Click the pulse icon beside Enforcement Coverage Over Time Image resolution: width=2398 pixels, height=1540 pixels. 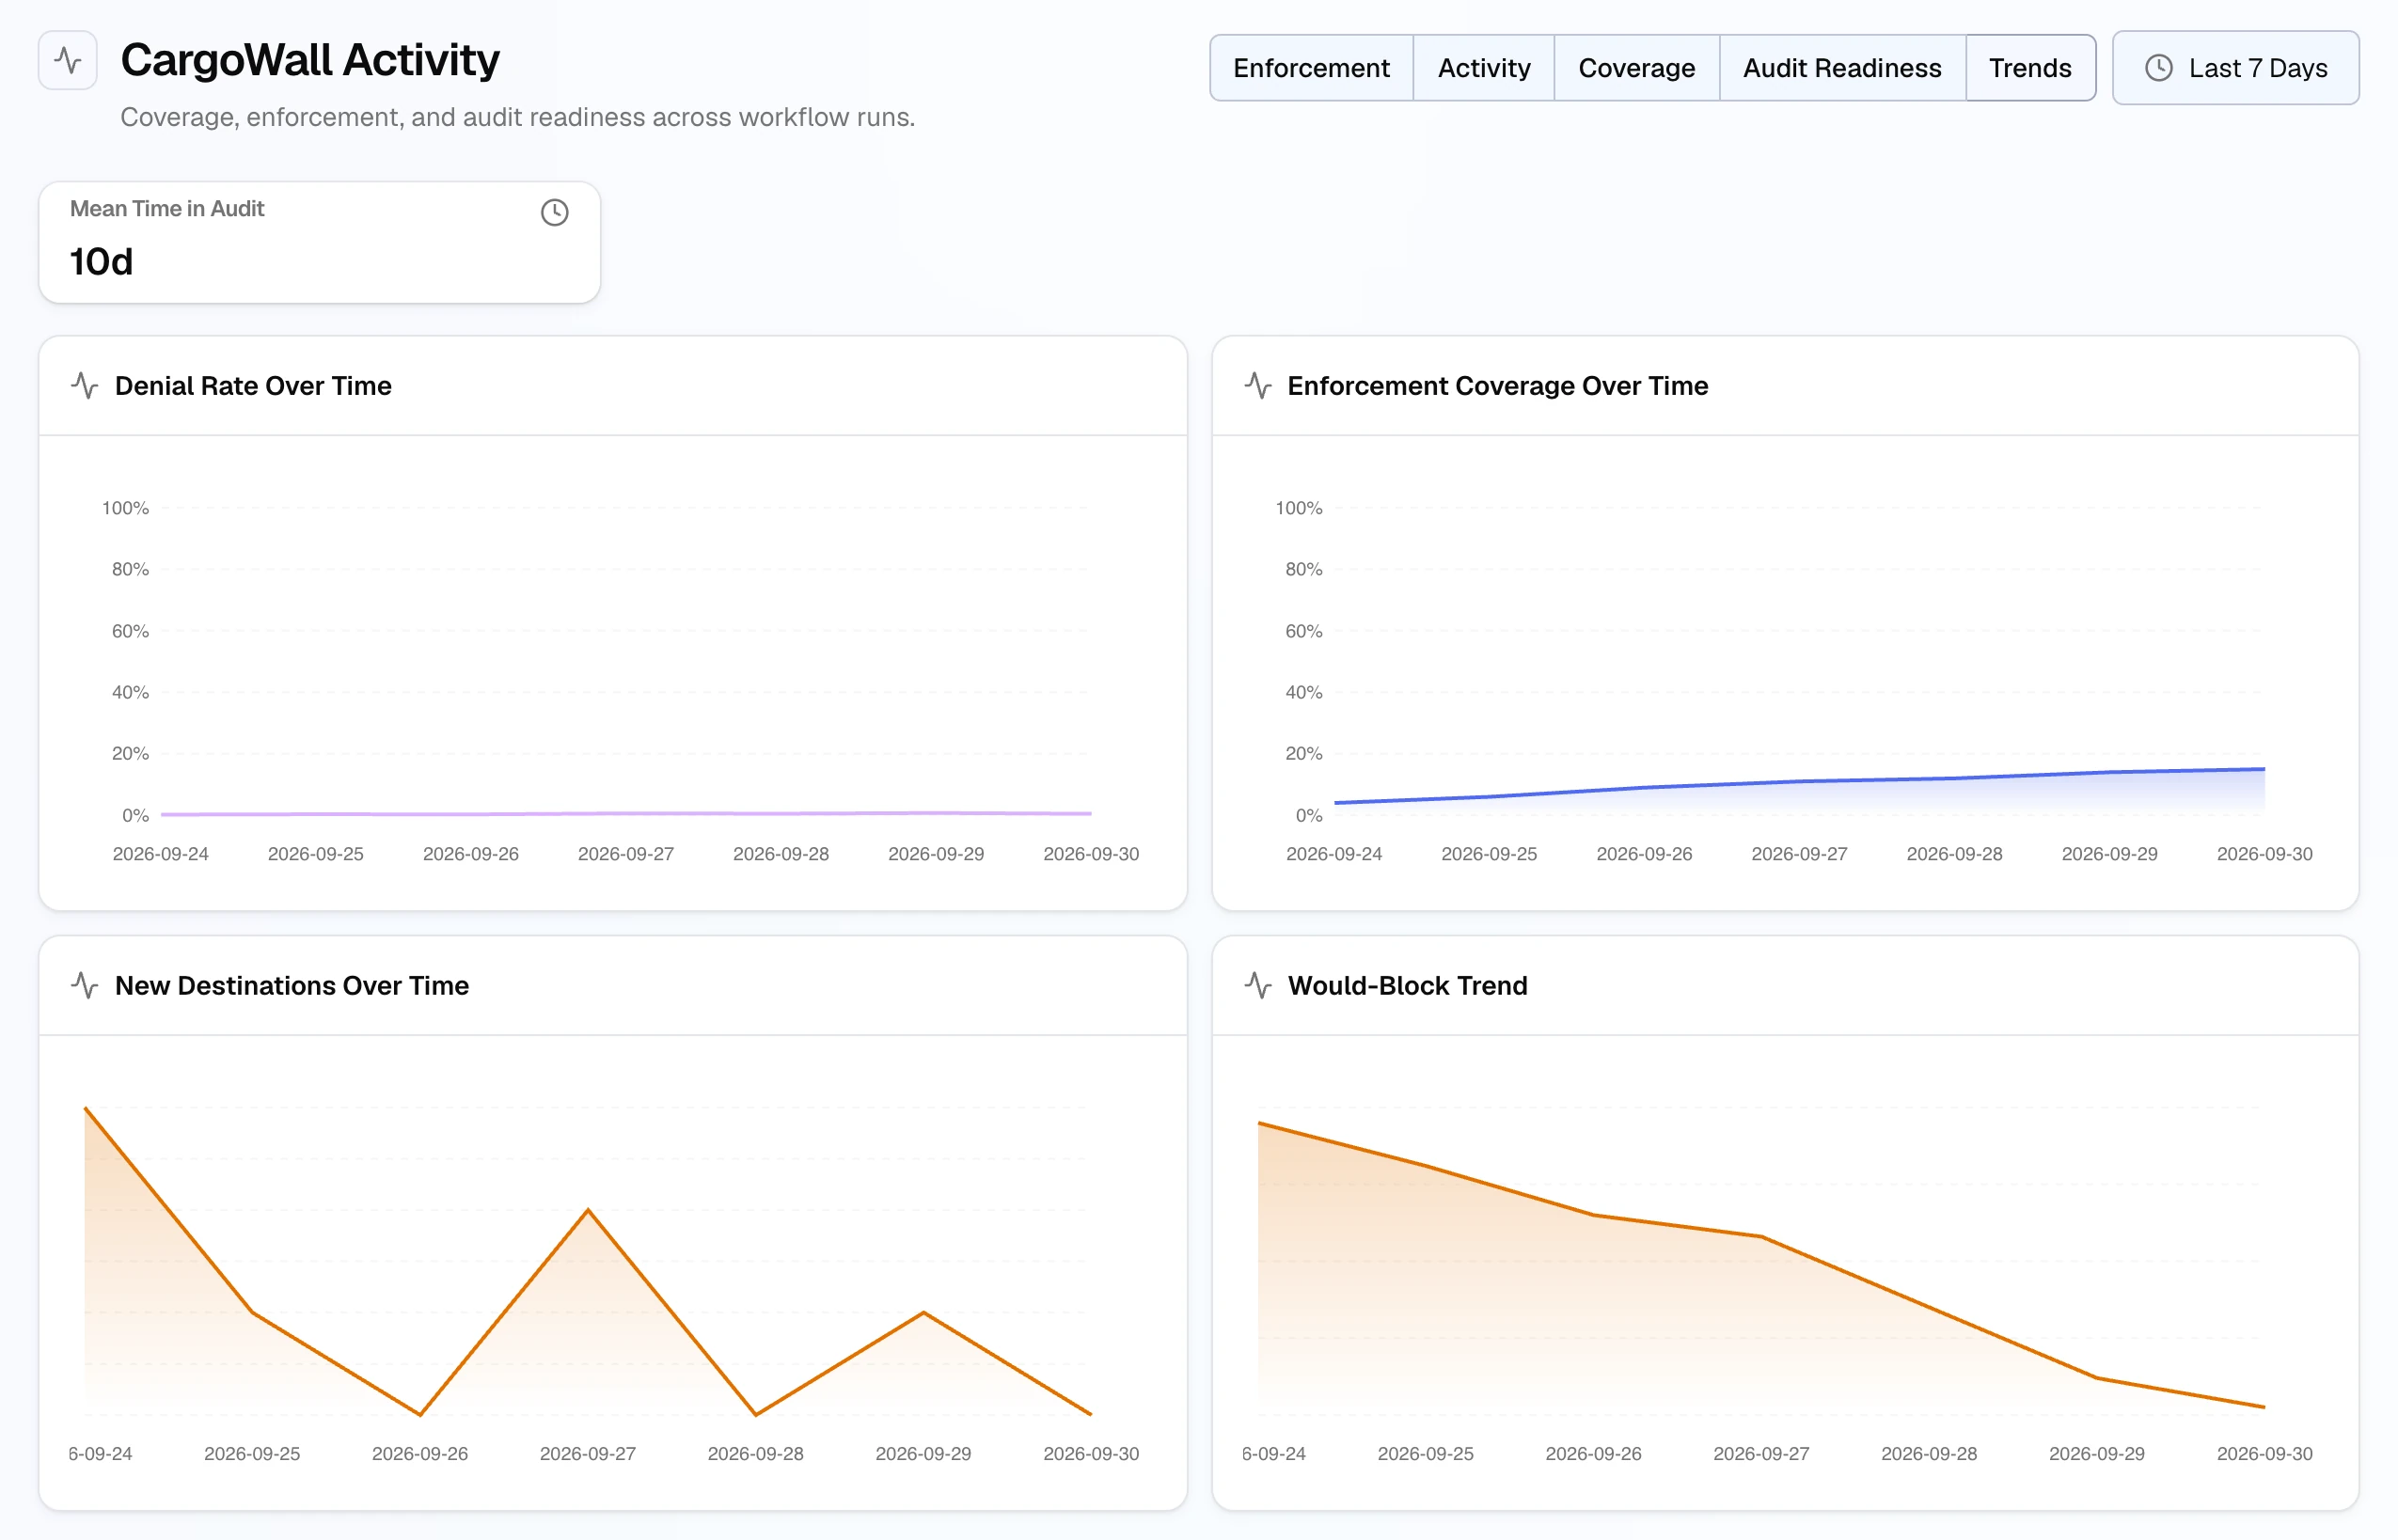pos(1258,385)
